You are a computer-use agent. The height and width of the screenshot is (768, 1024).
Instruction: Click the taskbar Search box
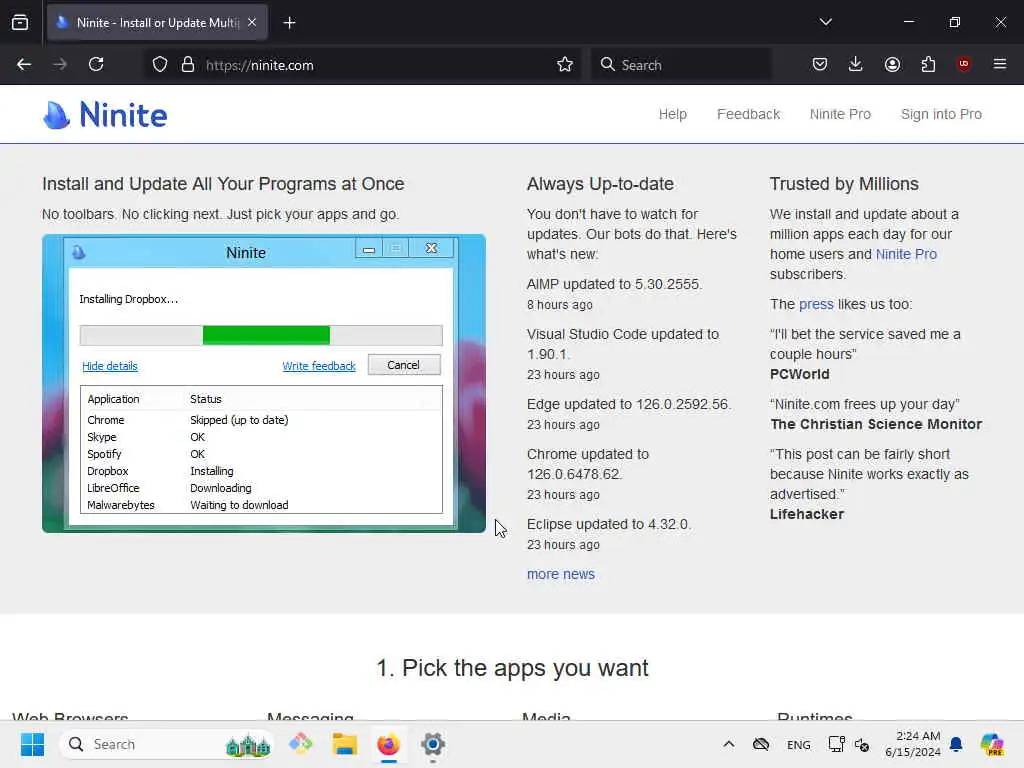tap(166, 744)
